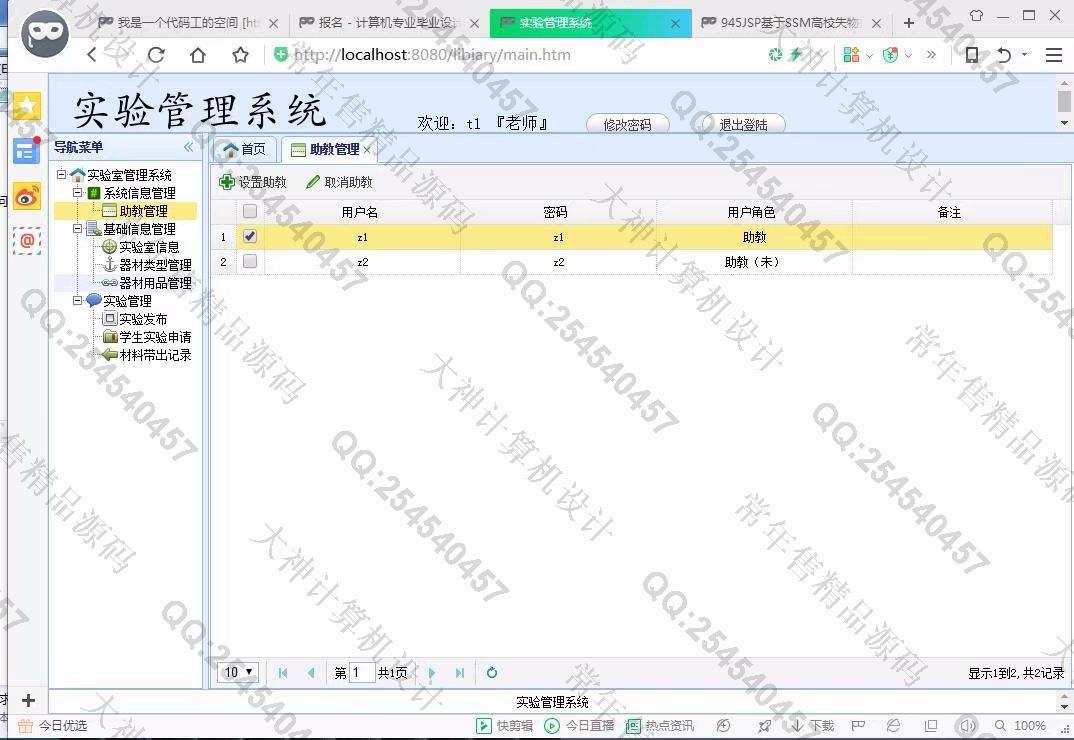Add sidebar item with plus icon
This screenshot has height=740, width=1074.
[28, 700]
